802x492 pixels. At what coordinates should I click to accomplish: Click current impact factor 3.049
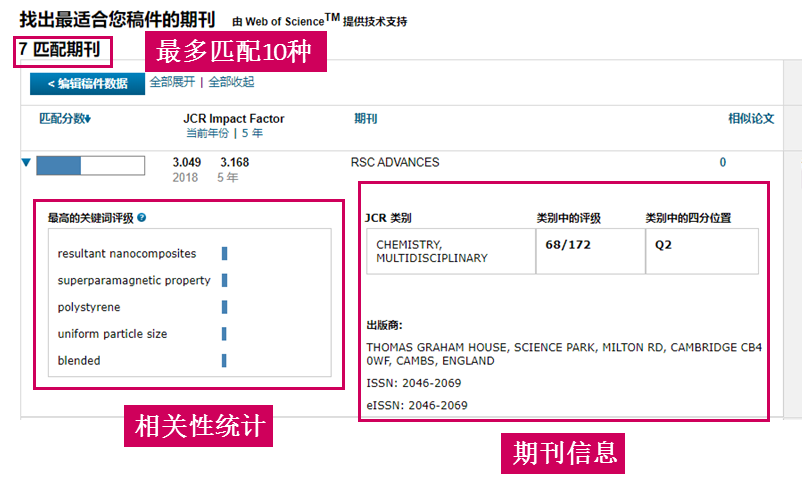click(x=187, y=163)
